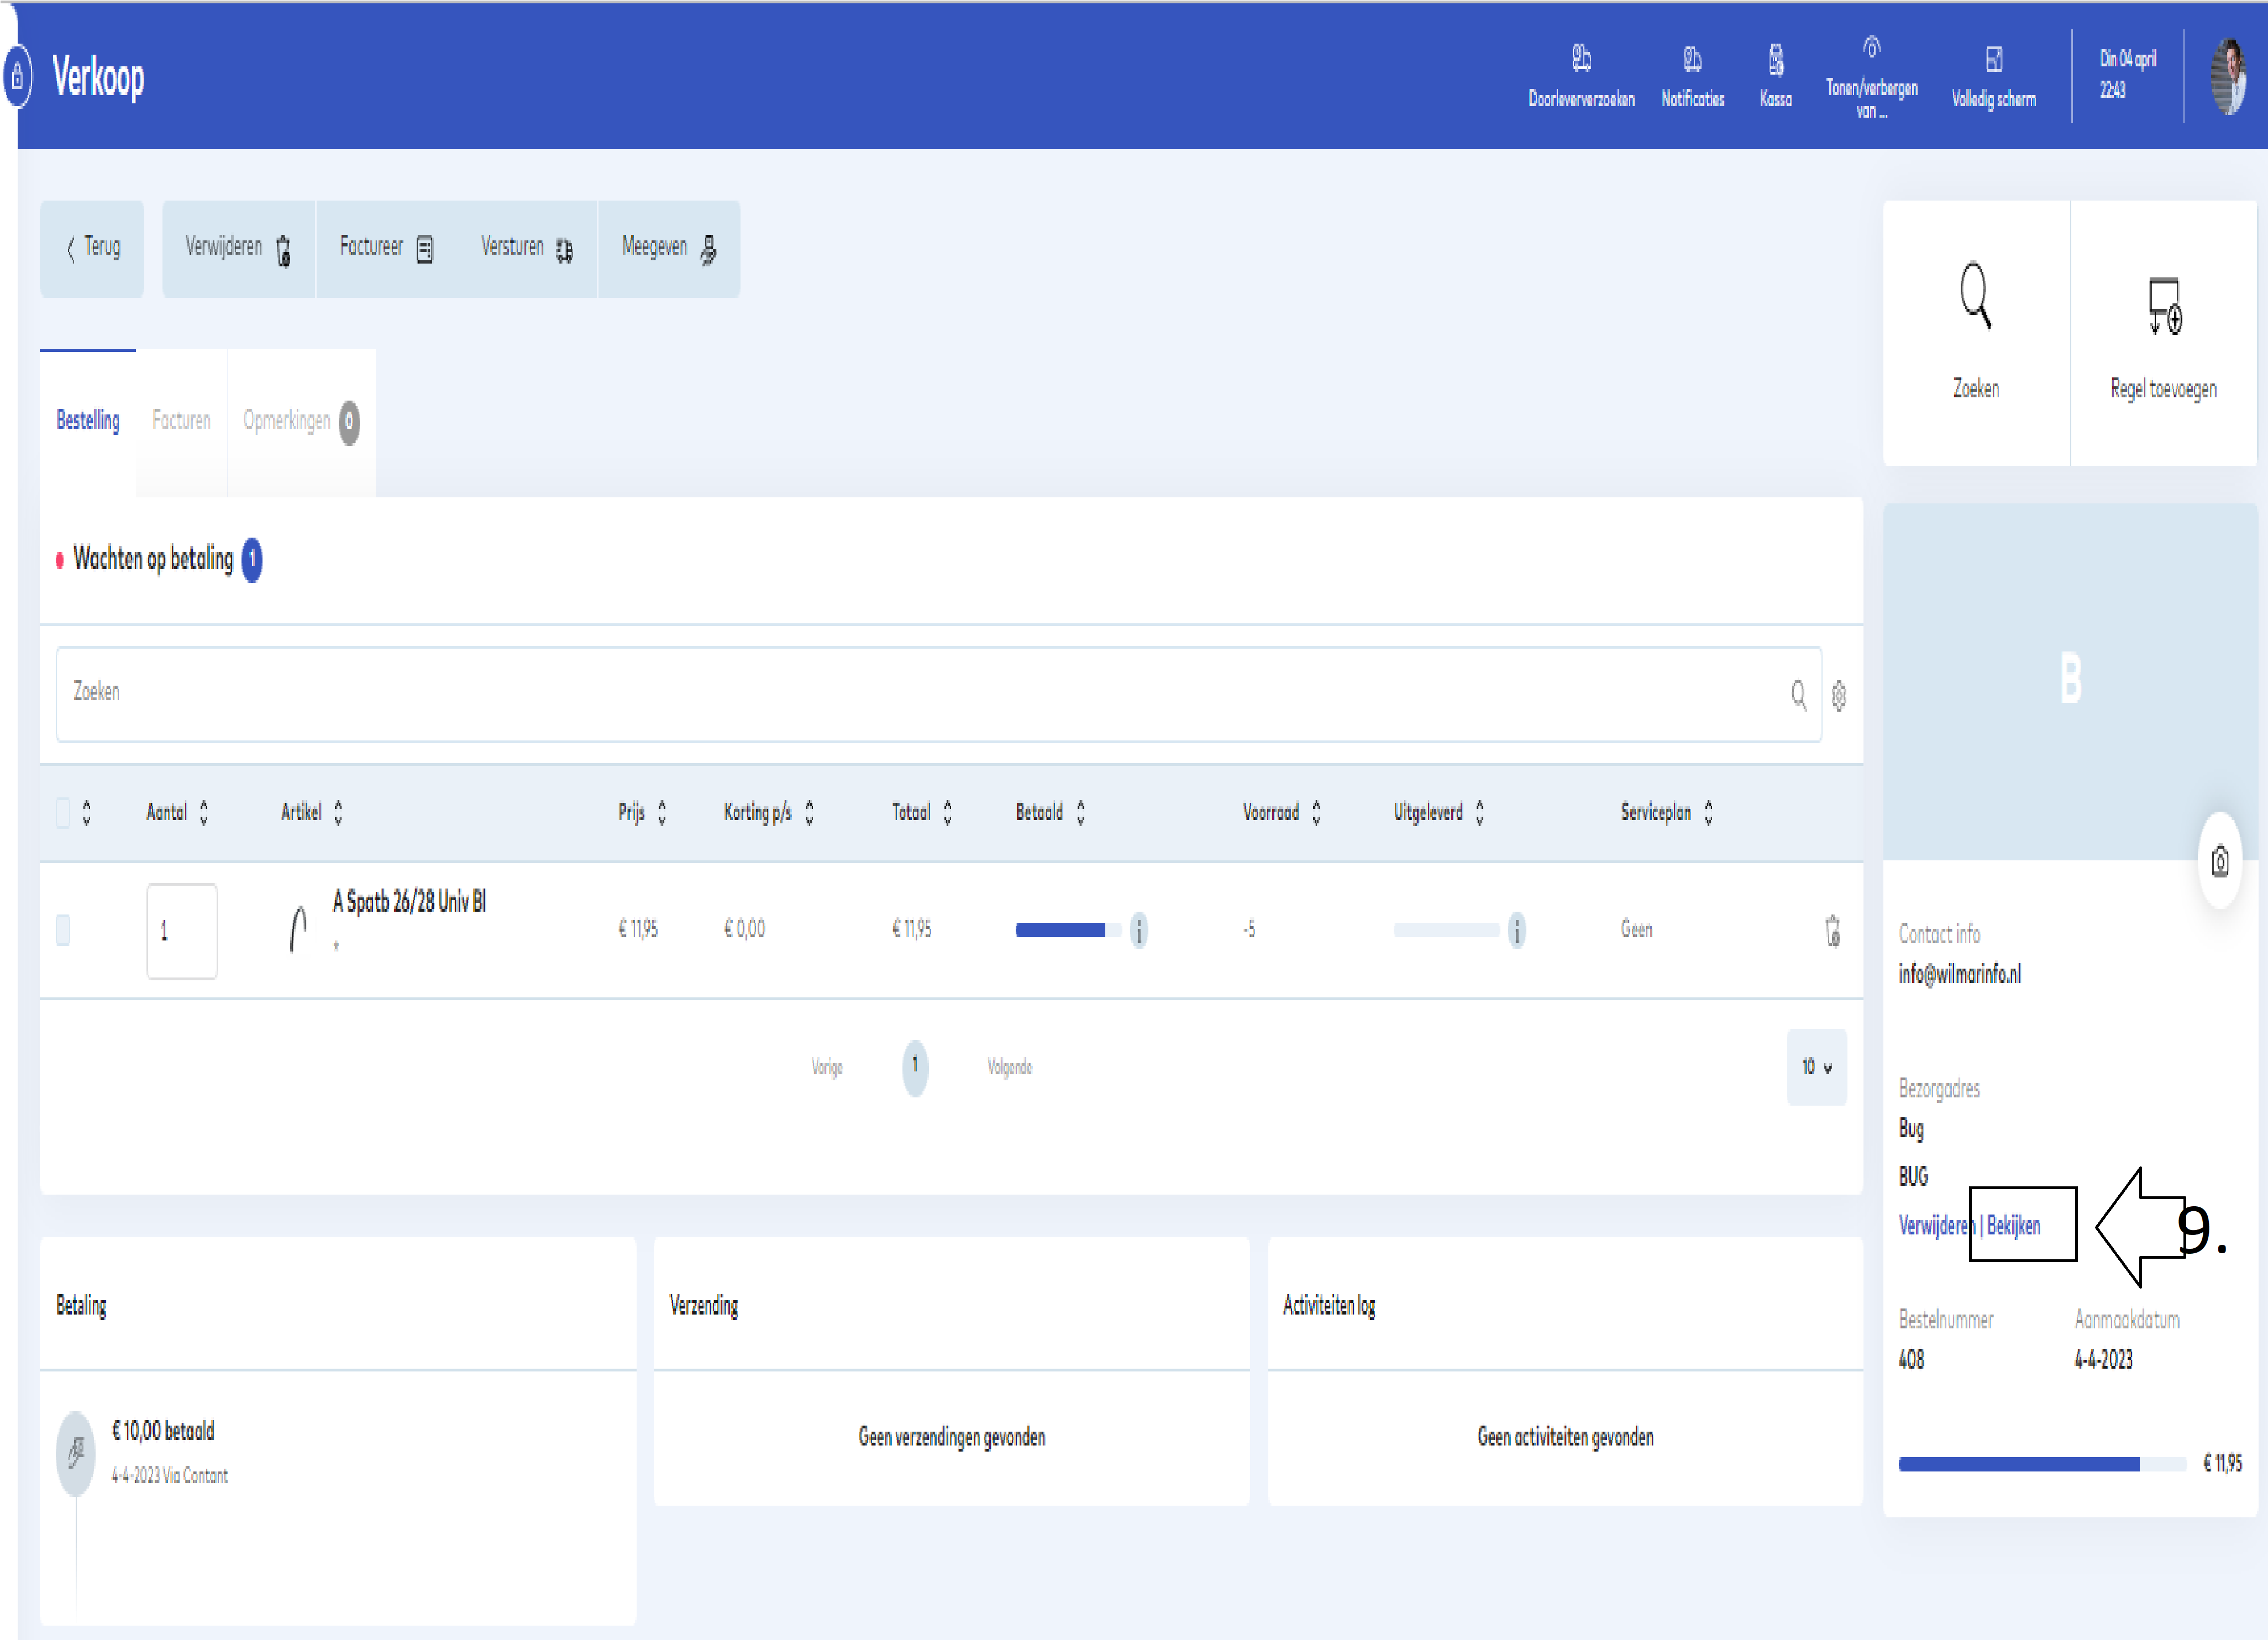The width and height of the screenshot is (2268, 1640).
Task: Open the Doorleververzoeken icon in header
Action: click(1581, 60)
